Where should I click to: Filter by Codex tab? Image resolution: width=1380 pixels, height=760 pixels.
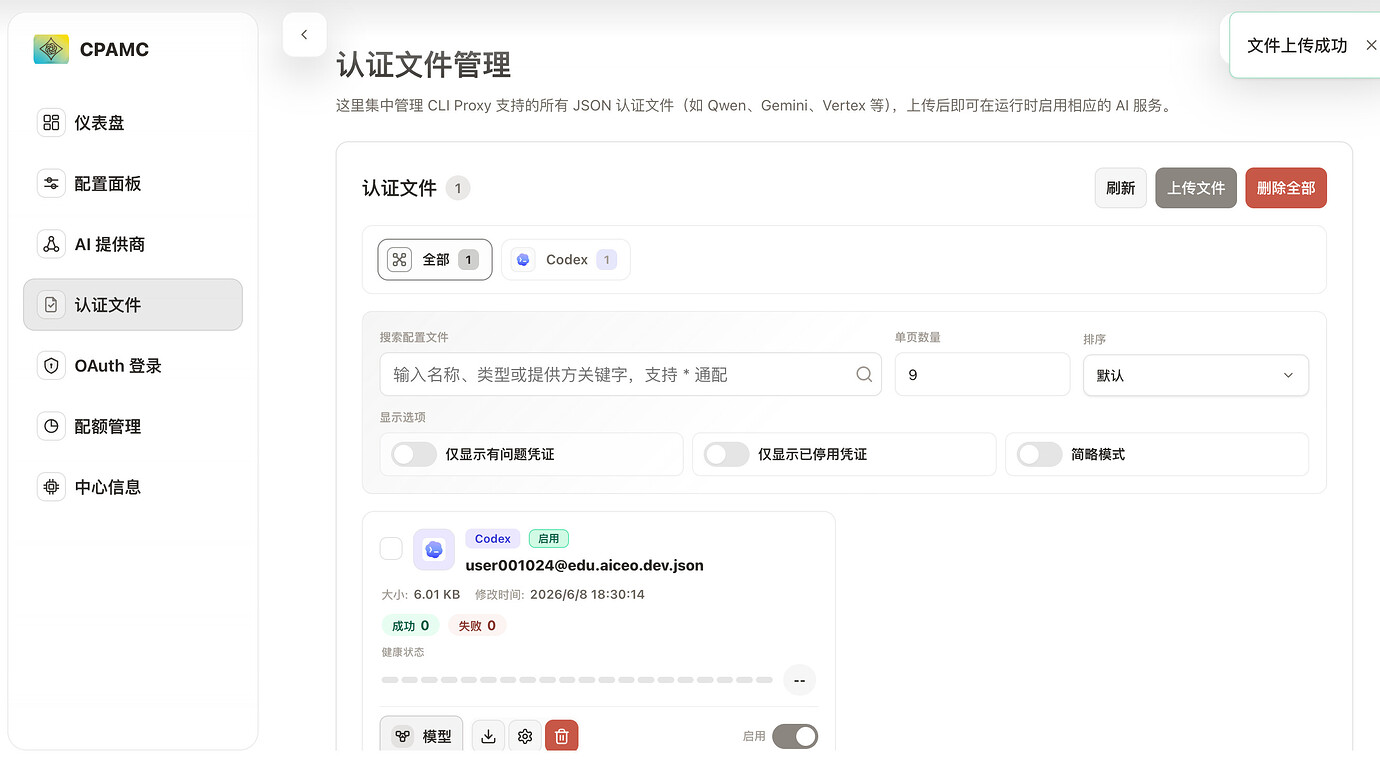pos(566,260)
